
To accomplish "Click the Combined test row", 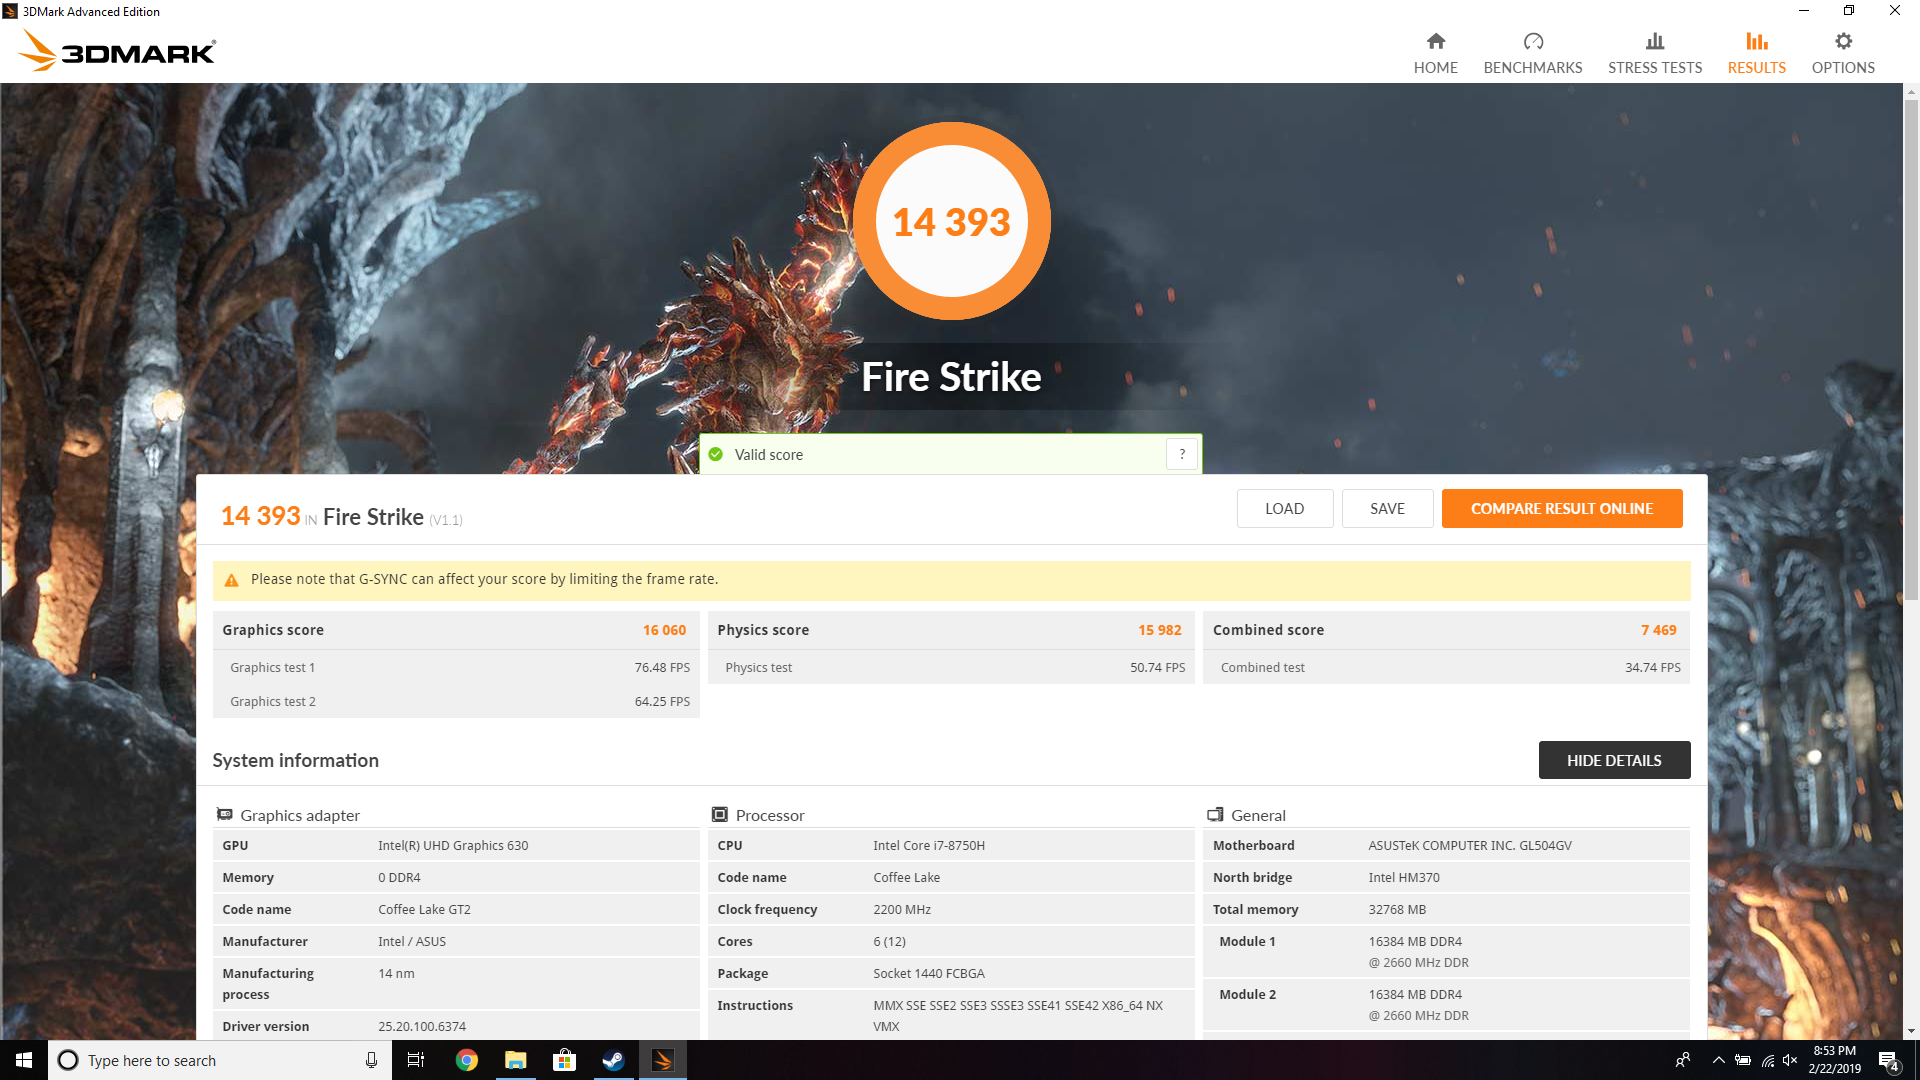I will point(1446,667).
